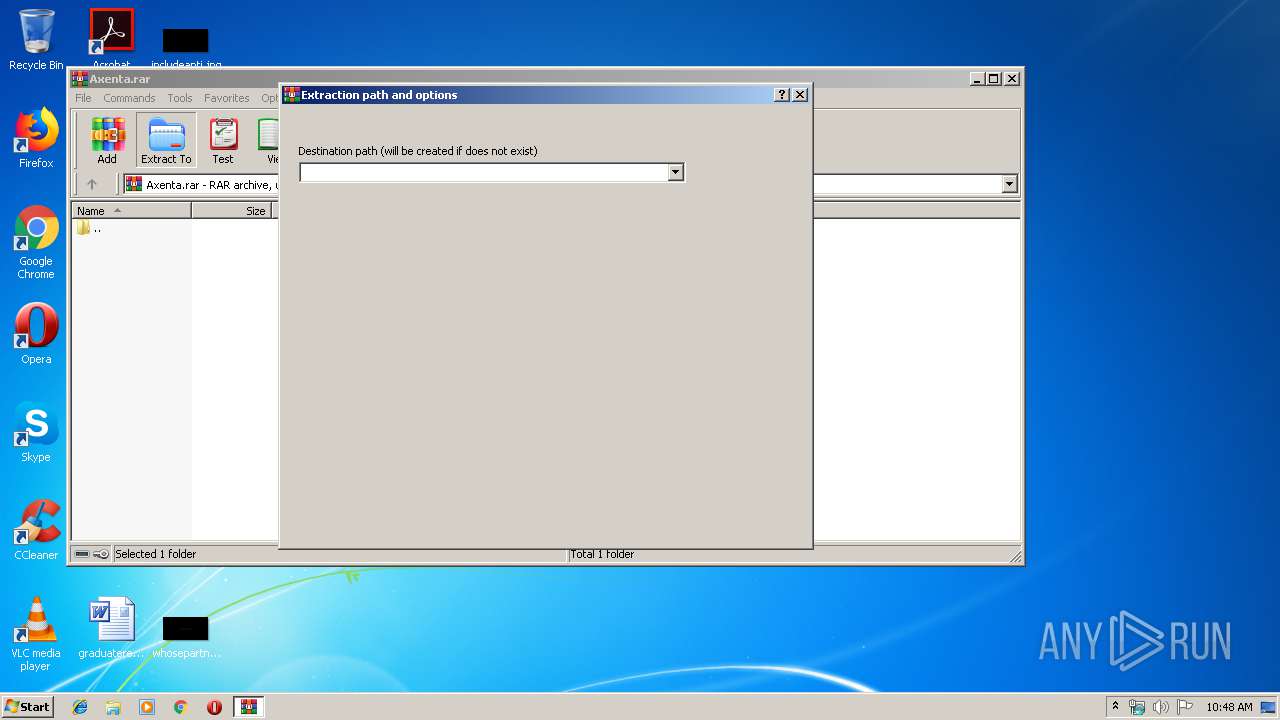Viewport: 1280px width, 720px height.
Task: Maximize the Axenta.rar WinRAR window
Action: point(993,79)
